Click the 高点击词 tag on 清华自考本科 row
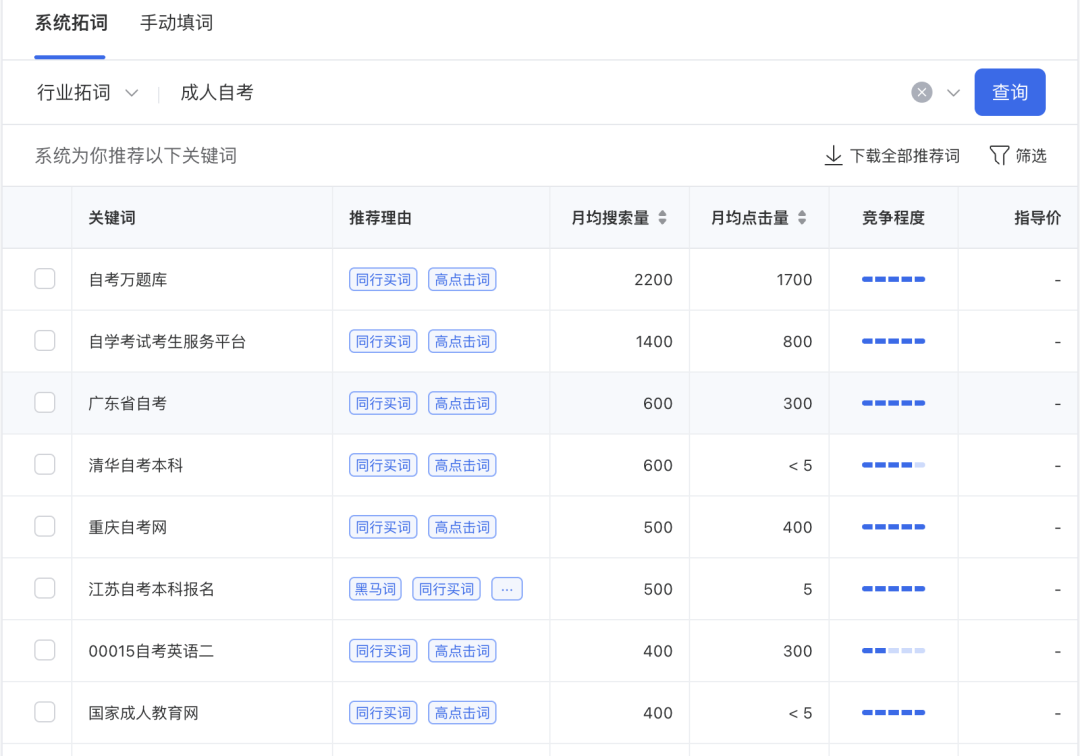The image size is (1080, 756). (461, 465)
